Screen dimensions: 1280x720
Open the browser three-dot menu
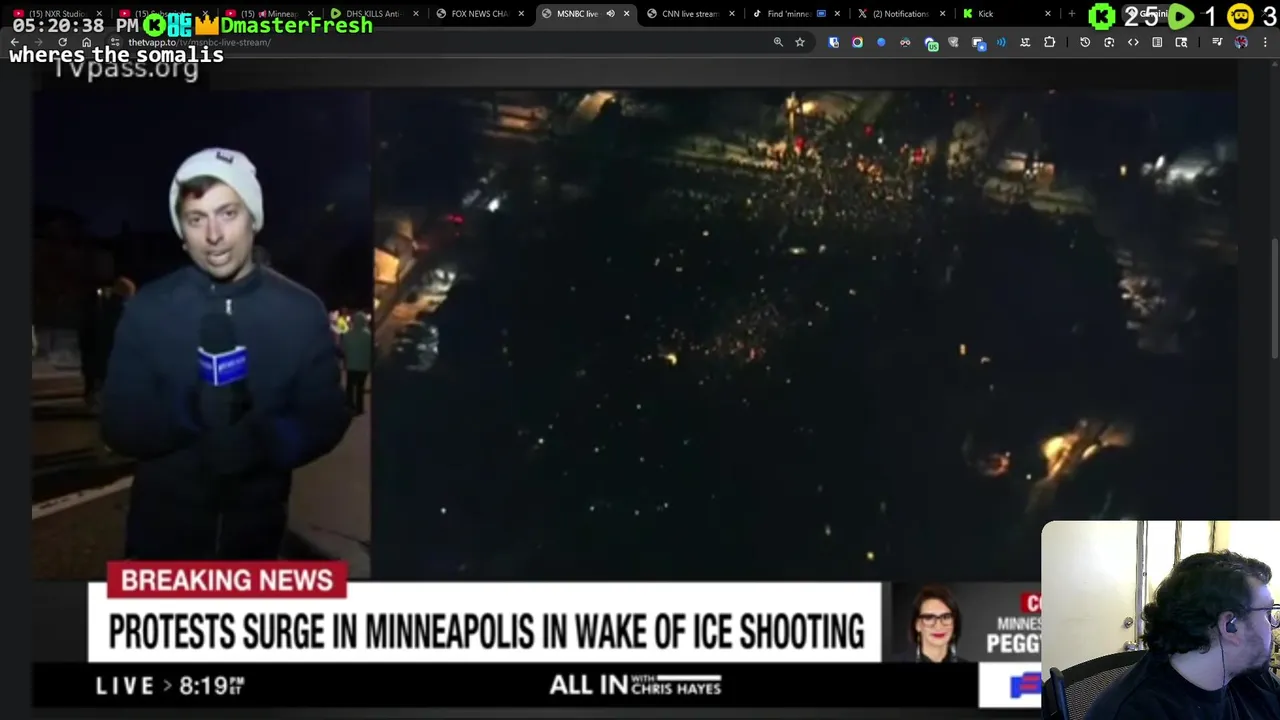click(x=1265, y=42)
